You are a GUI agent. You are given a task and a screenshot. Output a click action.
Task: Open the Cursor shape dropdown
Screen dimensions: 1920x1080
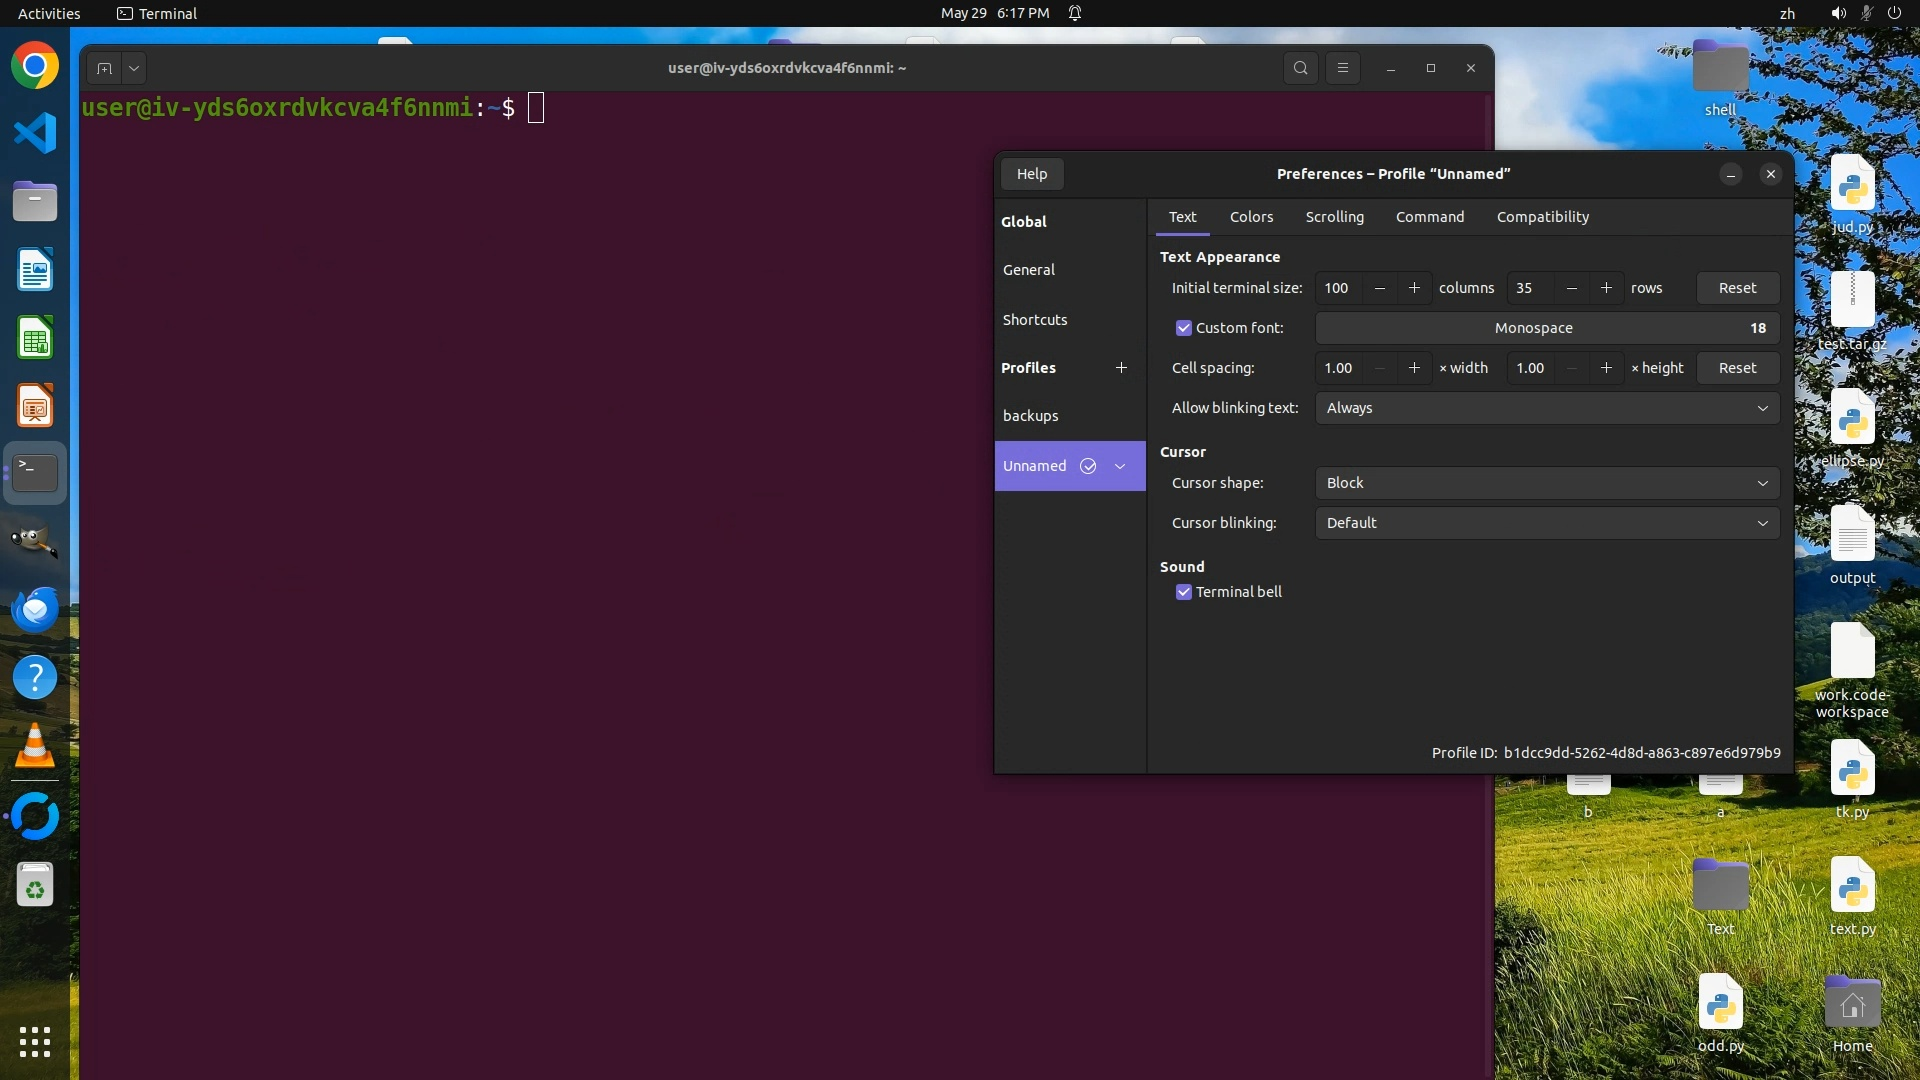click(1546, 483)
